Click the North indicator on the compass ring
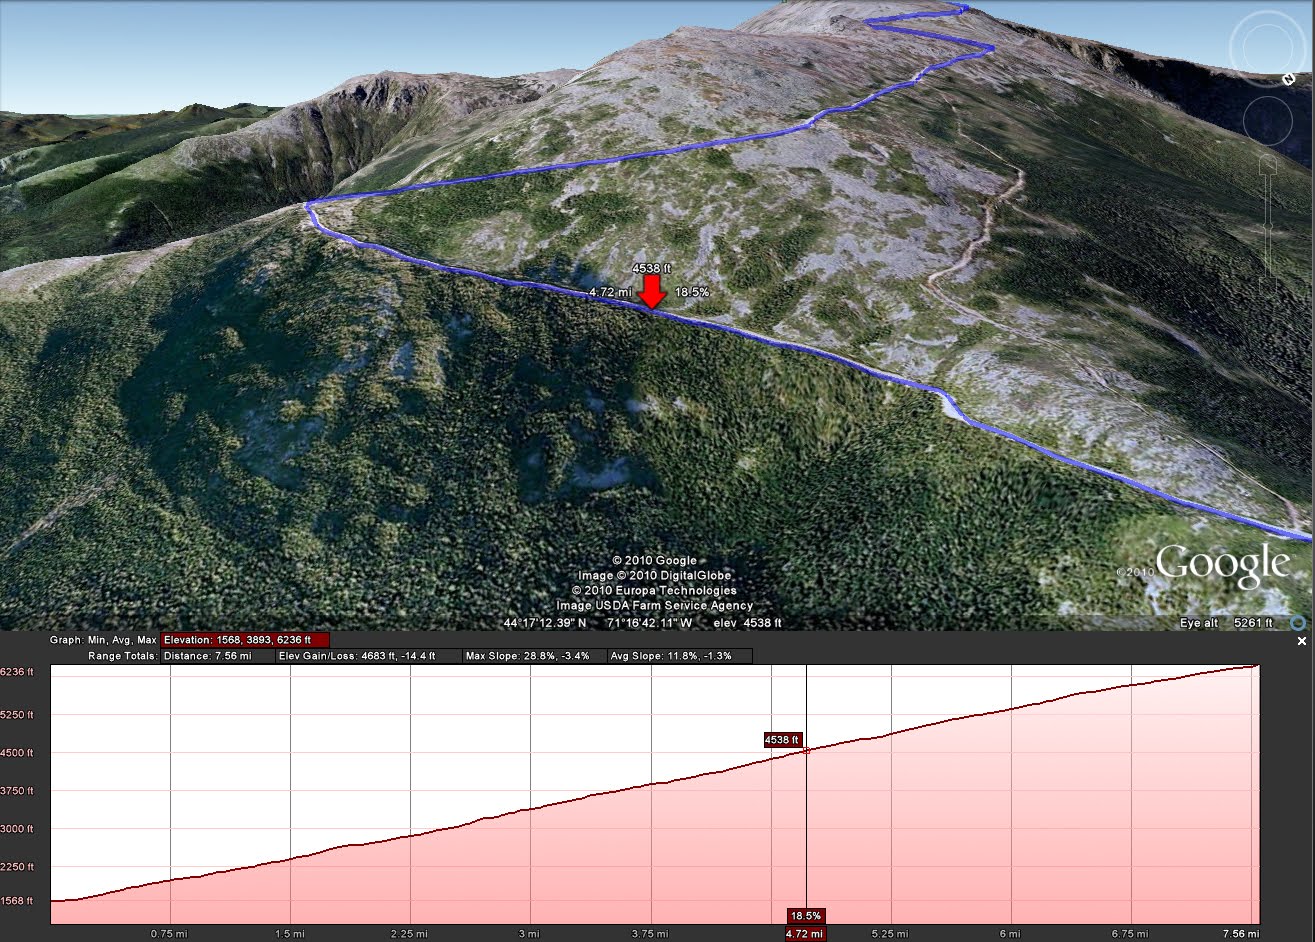The width and height of the screenshot is (1315, 942). coord(1291,78)
